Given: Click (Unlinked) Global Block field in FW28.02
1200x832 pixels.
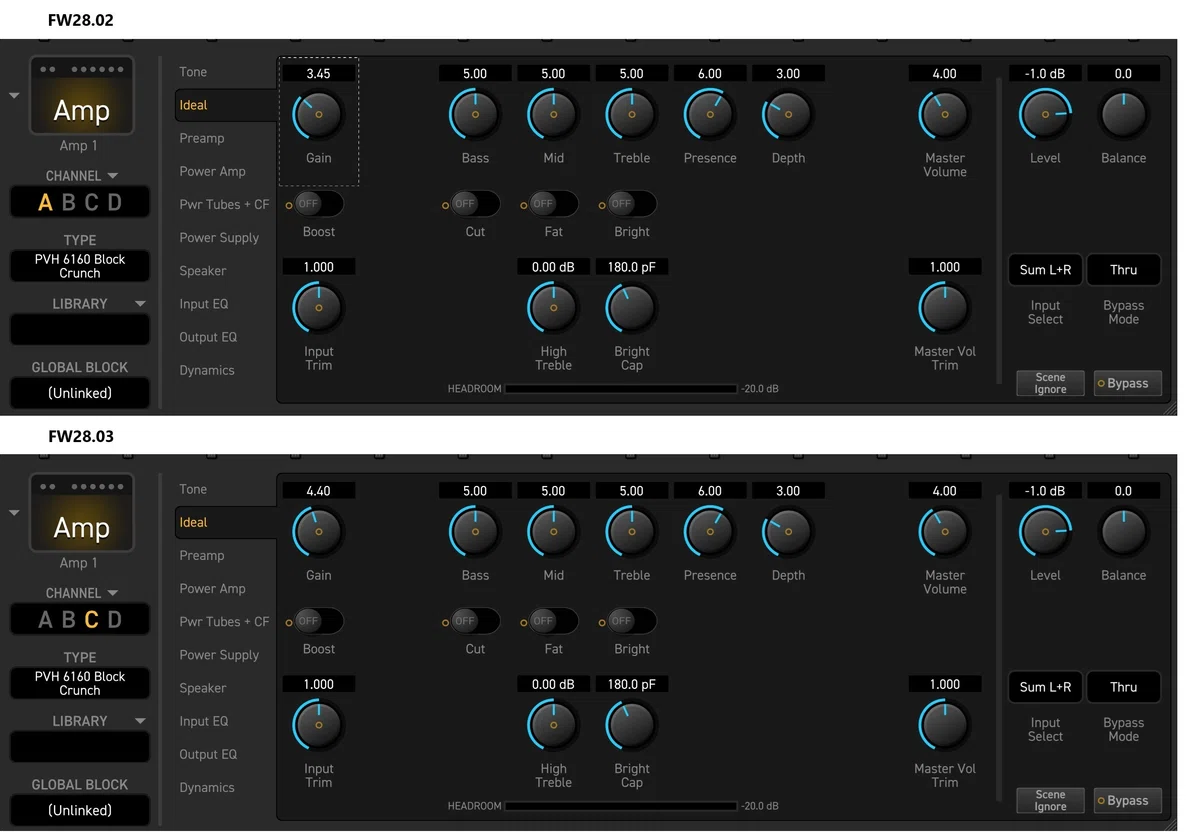Looking at the screenshot, I should (80, 393).
